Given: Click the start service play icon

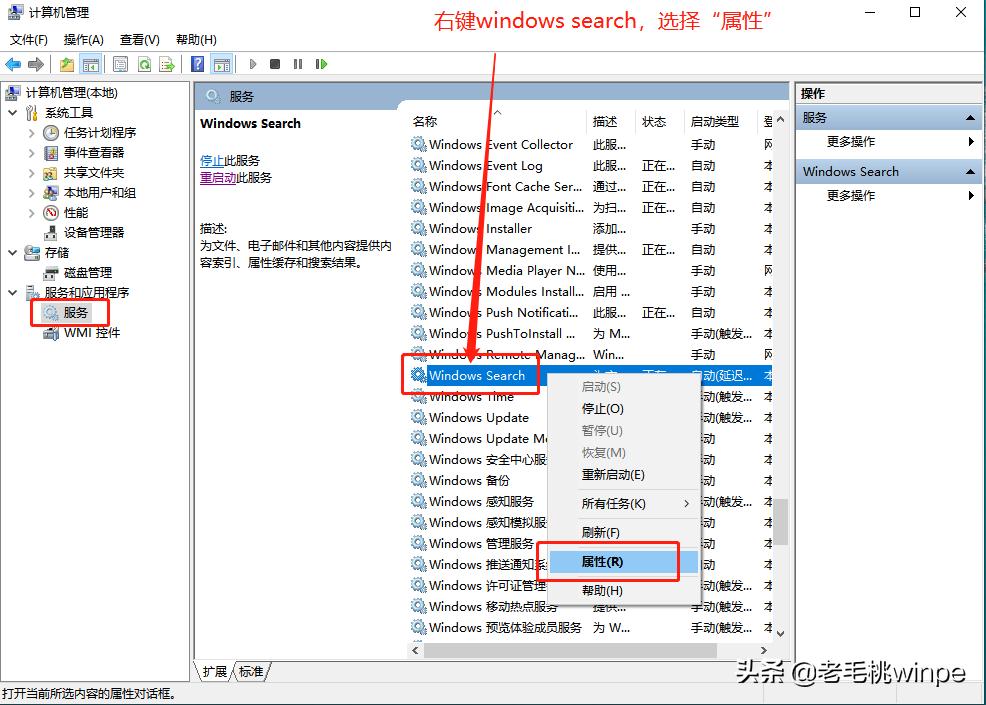Looking at the screenshot, I should 253,63.
